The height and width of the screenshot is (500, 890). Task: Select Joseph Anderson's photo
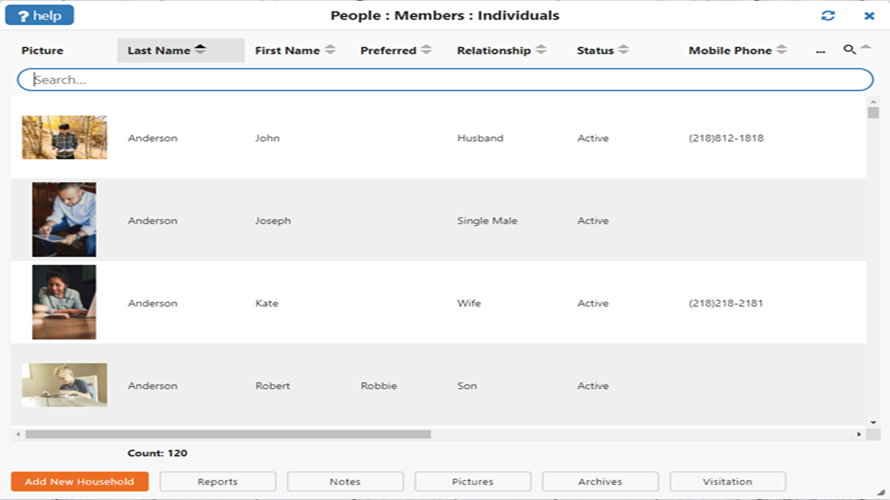pyautogui.click(x=64, y=220)
